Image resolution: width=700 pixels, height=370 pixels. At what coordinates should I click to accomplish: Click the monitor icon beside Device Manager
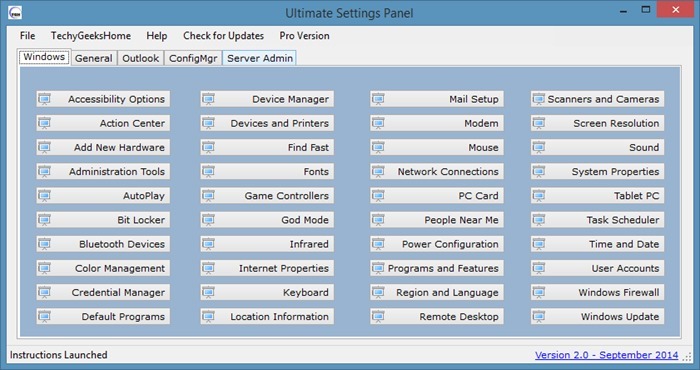[208, 99]
